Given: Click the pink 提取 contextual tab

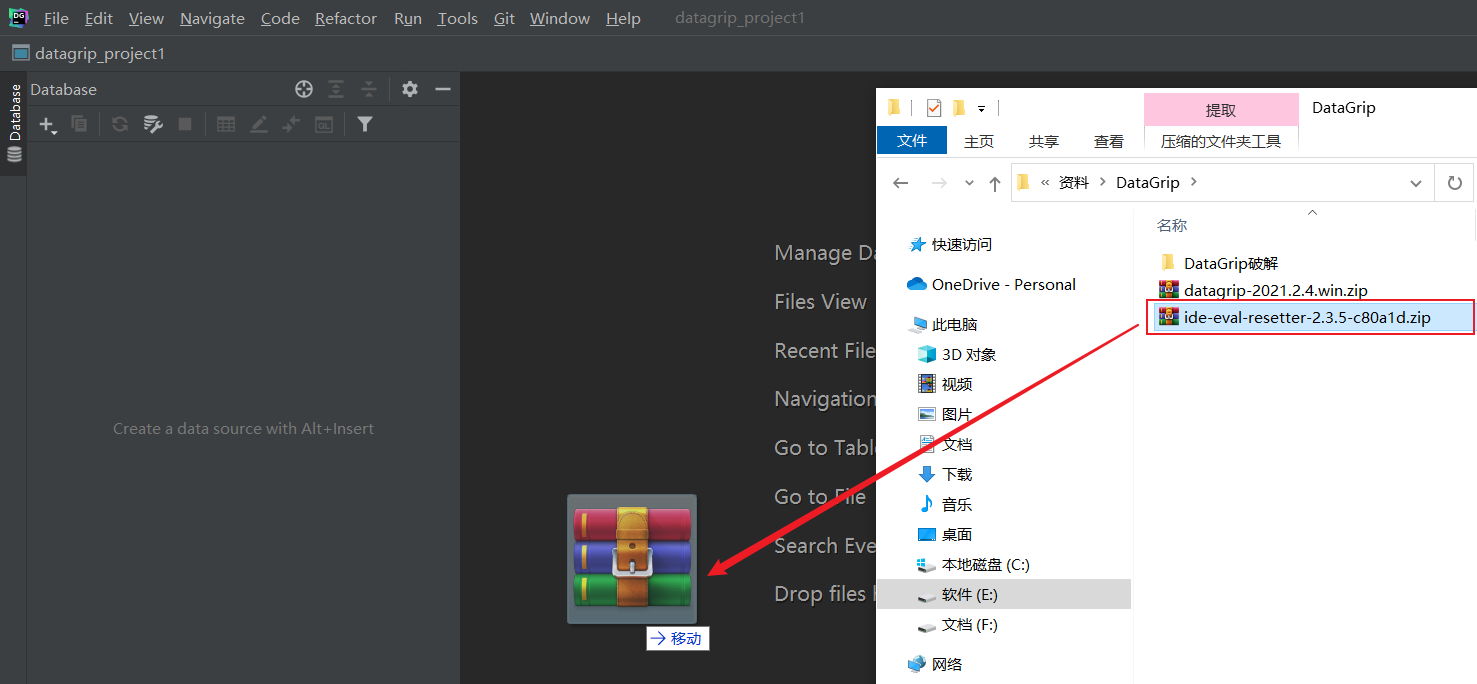Looking at the screenshot, I should [1221, 110].
